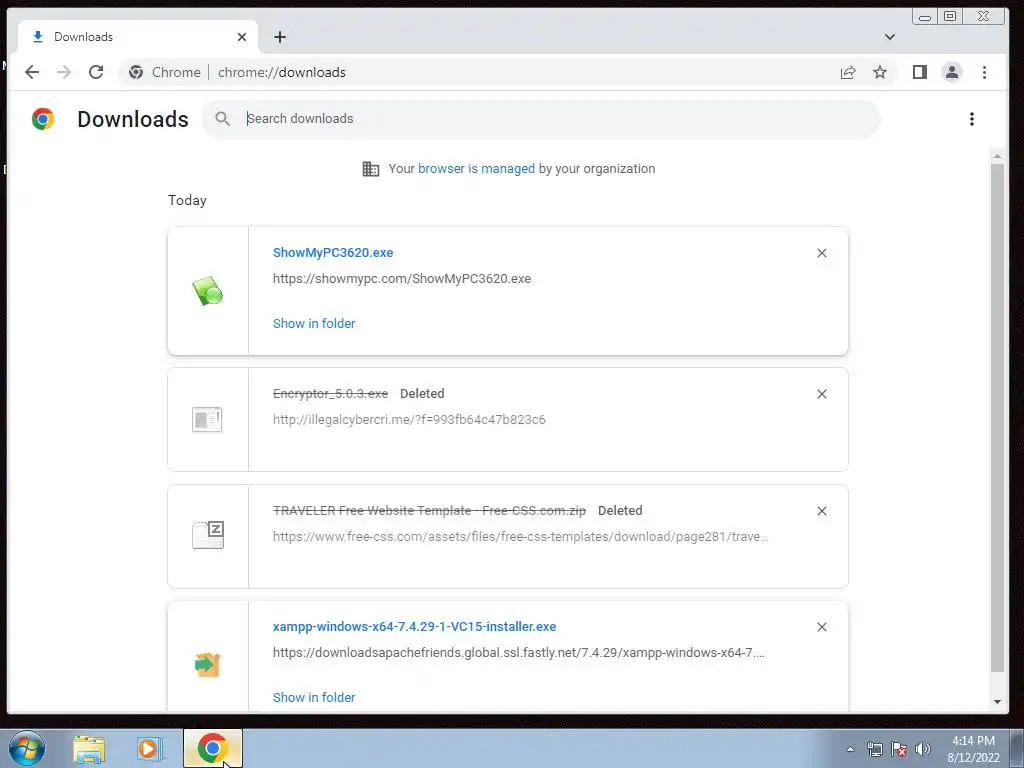Open the ShowMyPC3620.exe file link
This screenshot has height=768, width=1024.
pyautogui.click(x=333, y=253)
